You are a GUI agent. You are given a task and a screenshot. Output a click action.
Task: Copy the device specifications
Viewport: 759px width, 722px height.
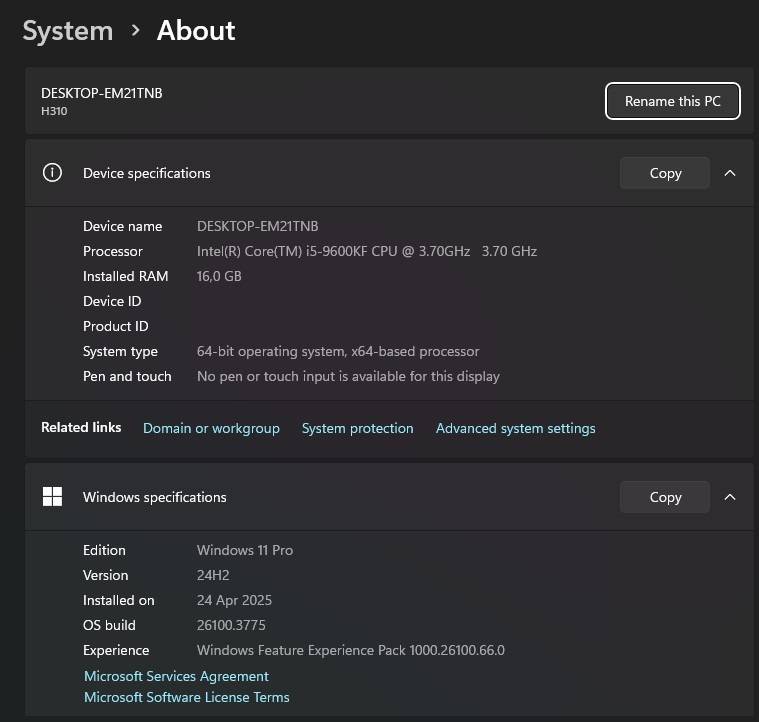(665, 173)
